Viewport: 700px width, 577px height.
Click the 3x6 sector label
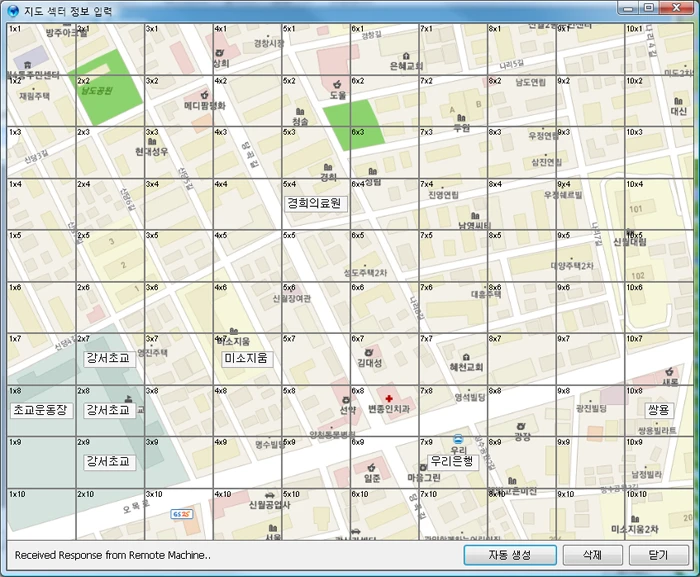[152, 287]
